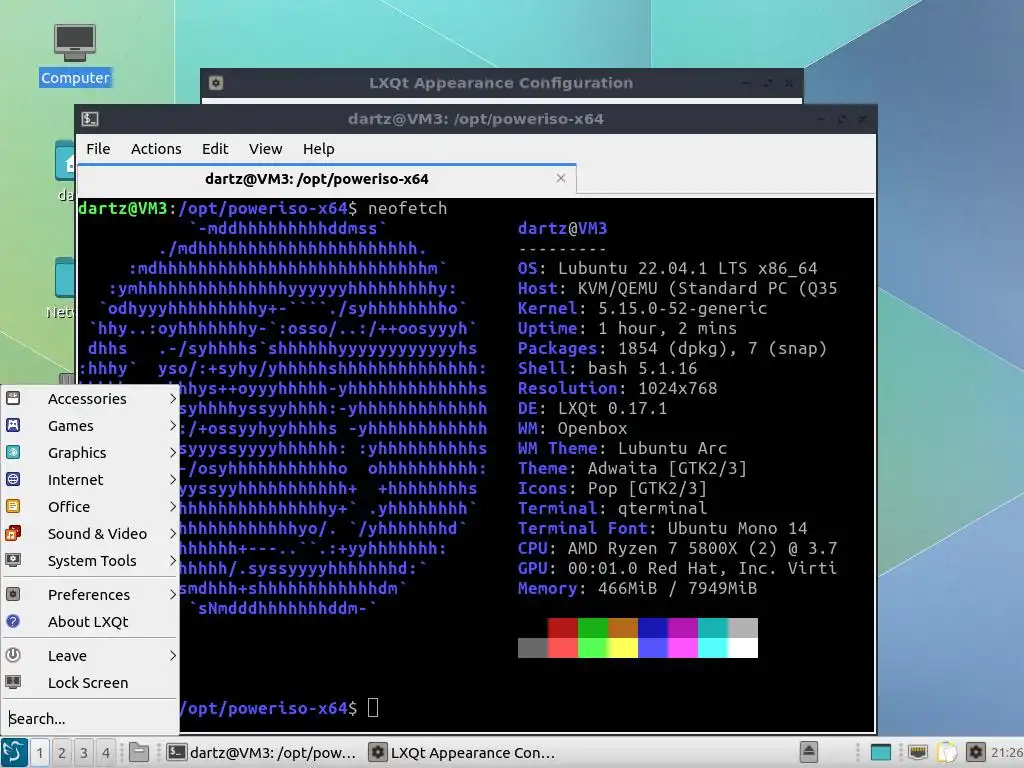The width and height of the screenshot is (1024, 768).
Task: Expand the Leave submenu
Action: (90, 656)
